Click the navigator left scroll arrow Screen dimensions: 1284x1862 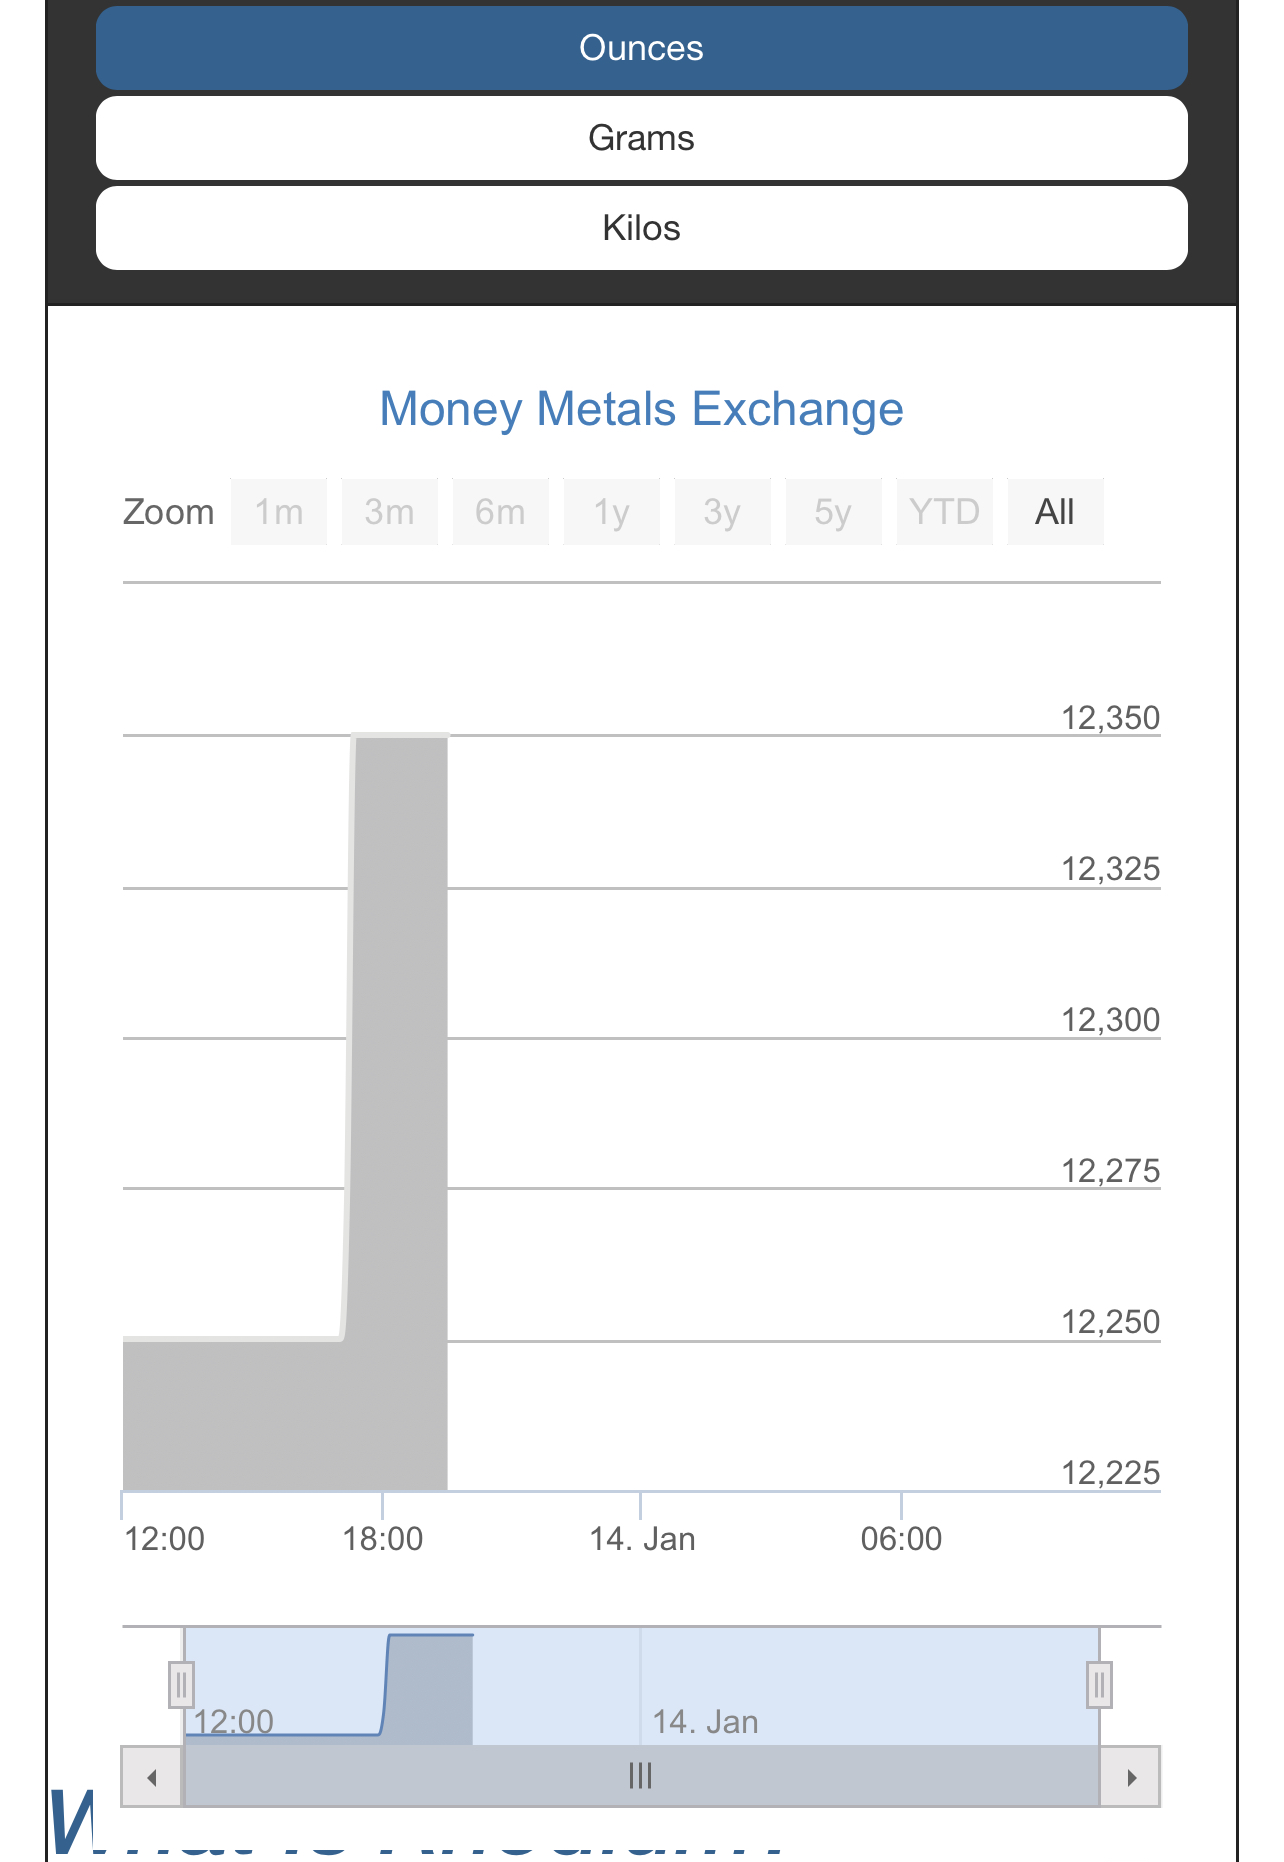pos(152,1777)
